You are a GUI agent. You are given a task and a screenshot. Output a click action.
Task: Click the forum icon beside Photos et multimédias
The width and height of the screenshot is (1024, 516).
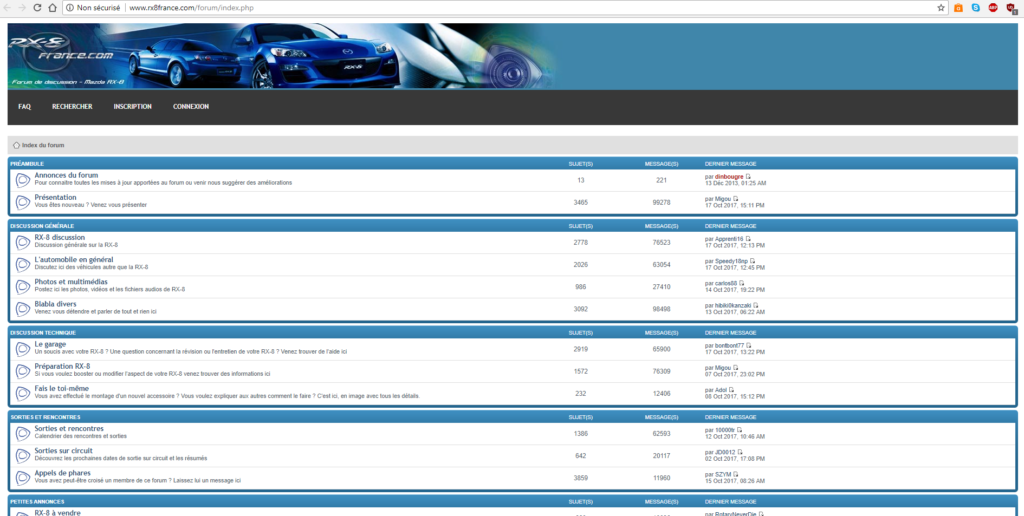coord(23,287)
